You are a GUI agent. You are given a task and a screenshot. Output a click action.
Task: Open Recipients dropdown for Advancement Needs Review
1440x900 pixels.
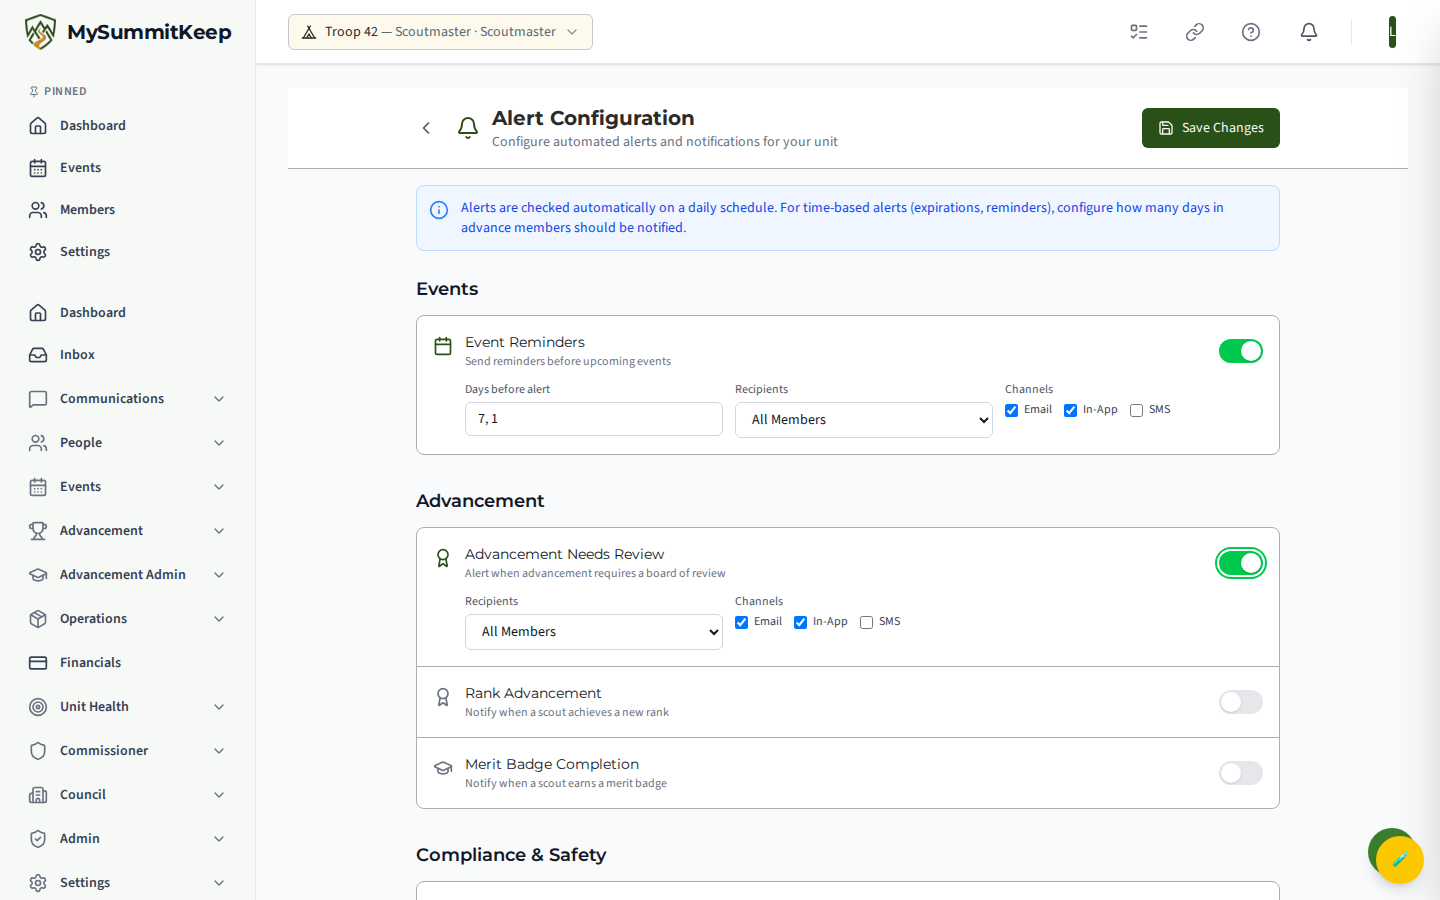[x=594, y=632]
